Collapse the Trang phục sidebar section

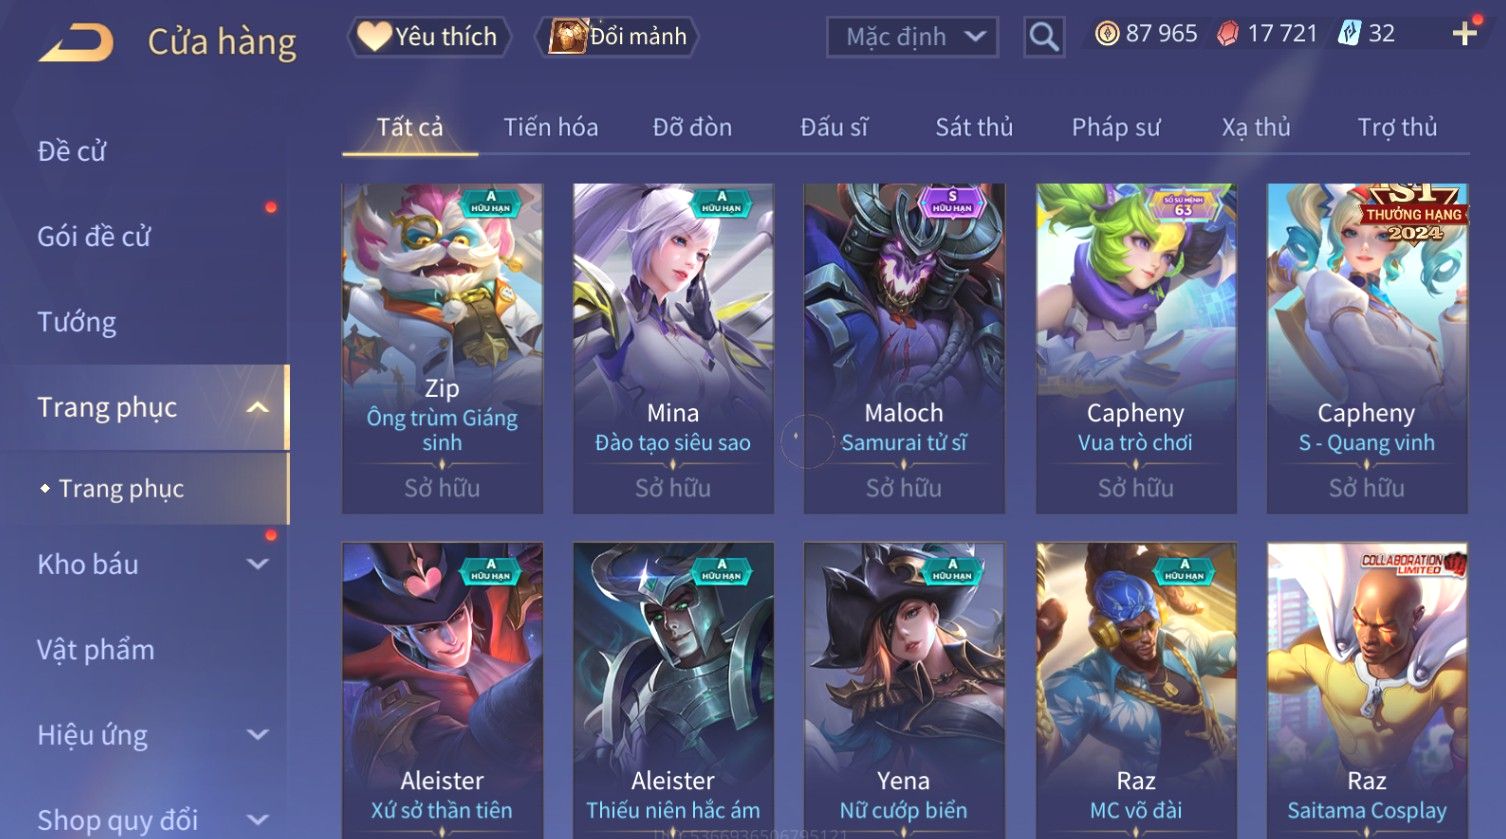point(257,407)
